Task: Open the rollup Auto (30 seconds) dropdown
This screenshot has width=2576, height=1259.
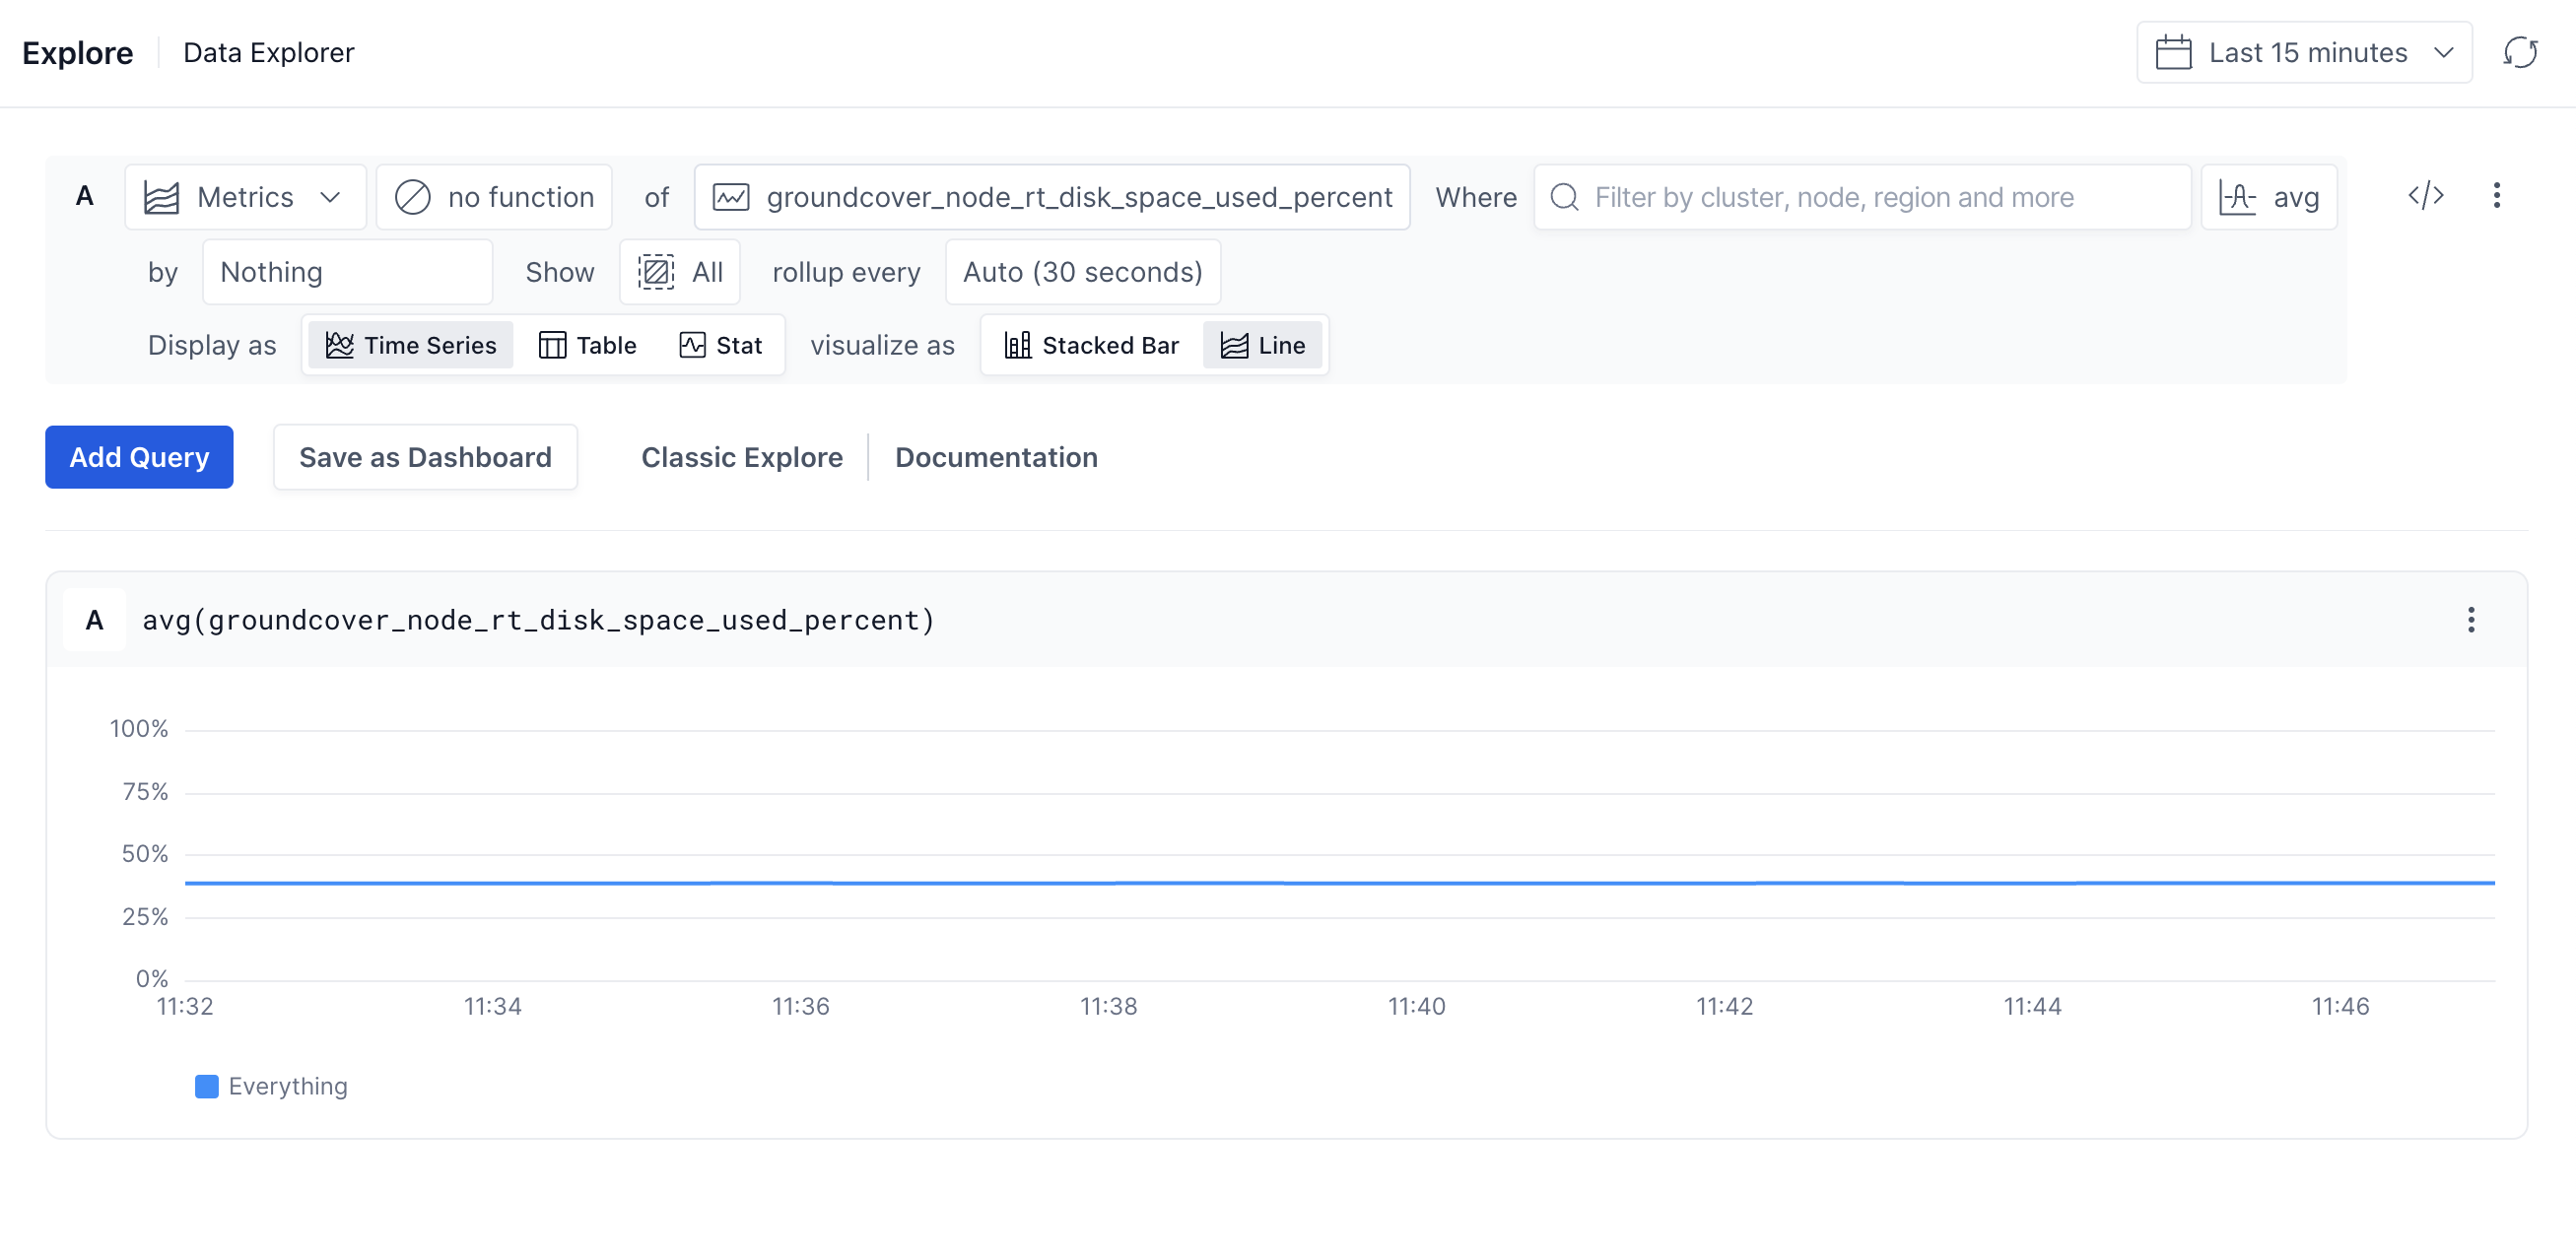Action: pyautogui.click(x=1082, y=272)
